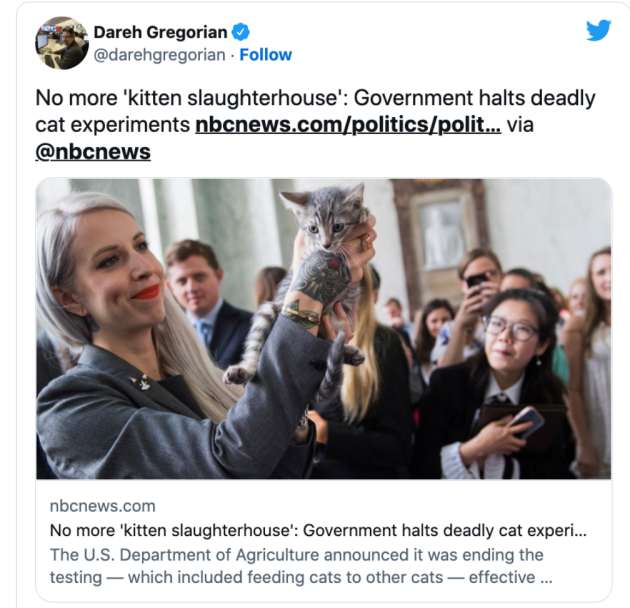This screenshot has width=630, height=608.
Task: Open the article preview photo
Action: [323, 328]
